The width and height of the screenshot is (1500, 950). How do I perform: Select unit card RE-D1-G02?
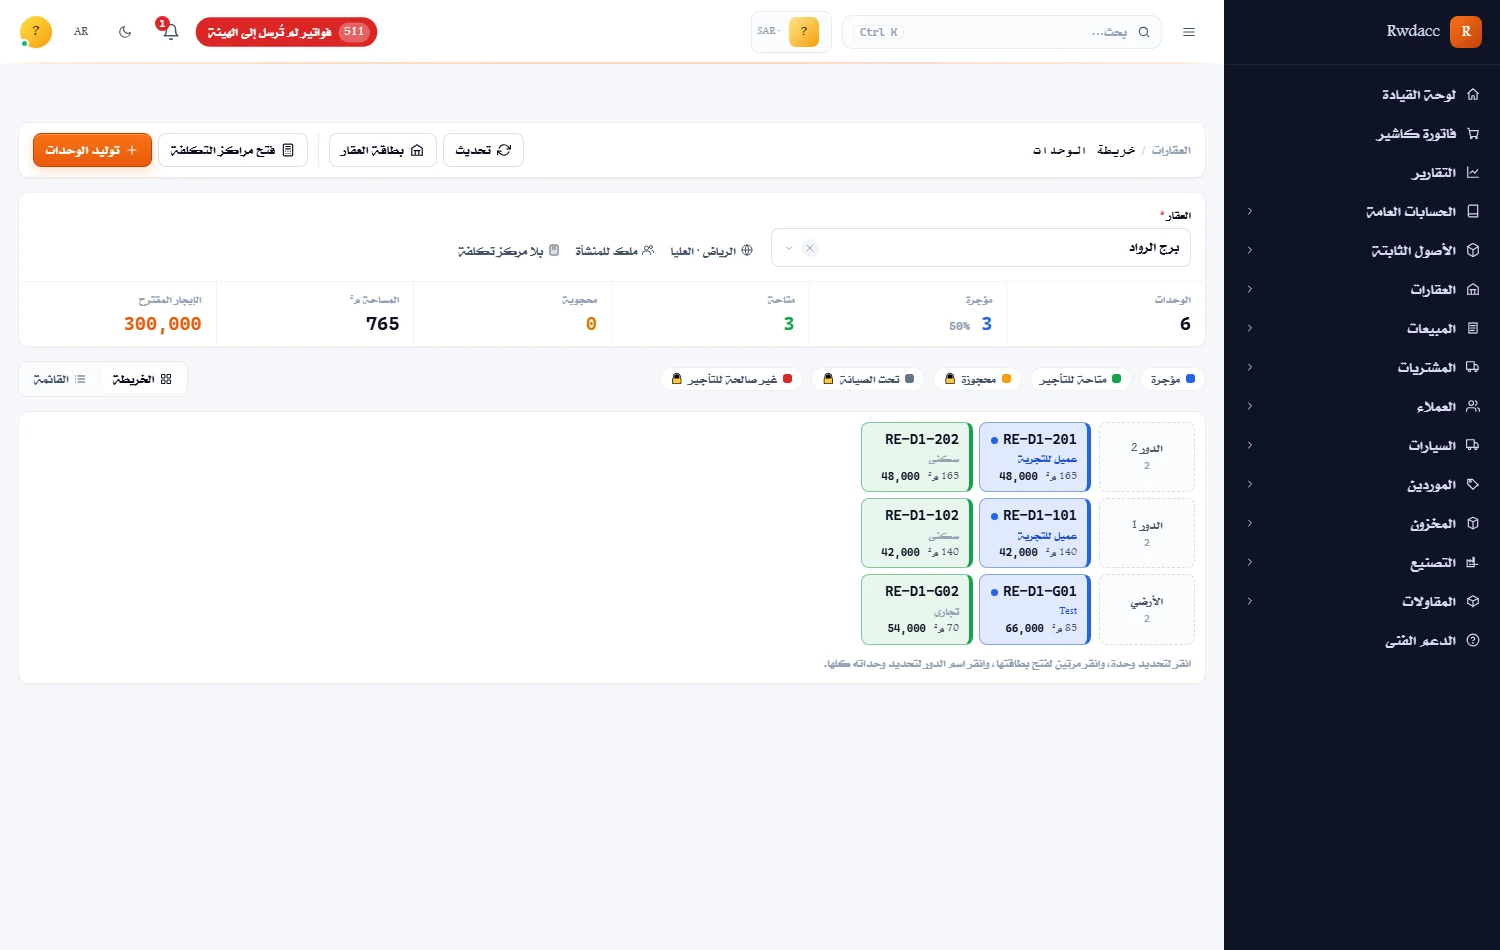tap(916, 609)
